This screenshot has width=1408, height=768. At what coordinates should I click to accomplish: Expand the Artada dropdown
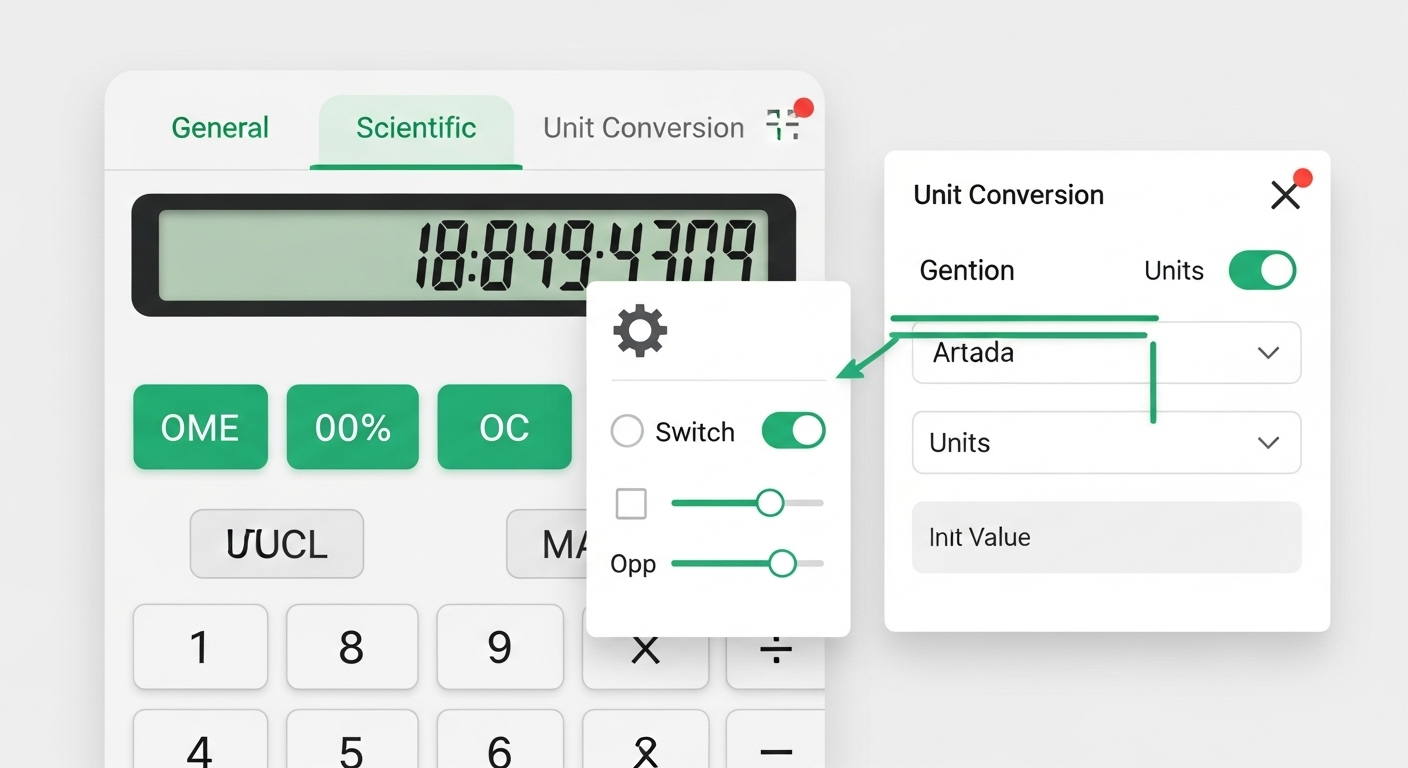(x=1106, y=352)
